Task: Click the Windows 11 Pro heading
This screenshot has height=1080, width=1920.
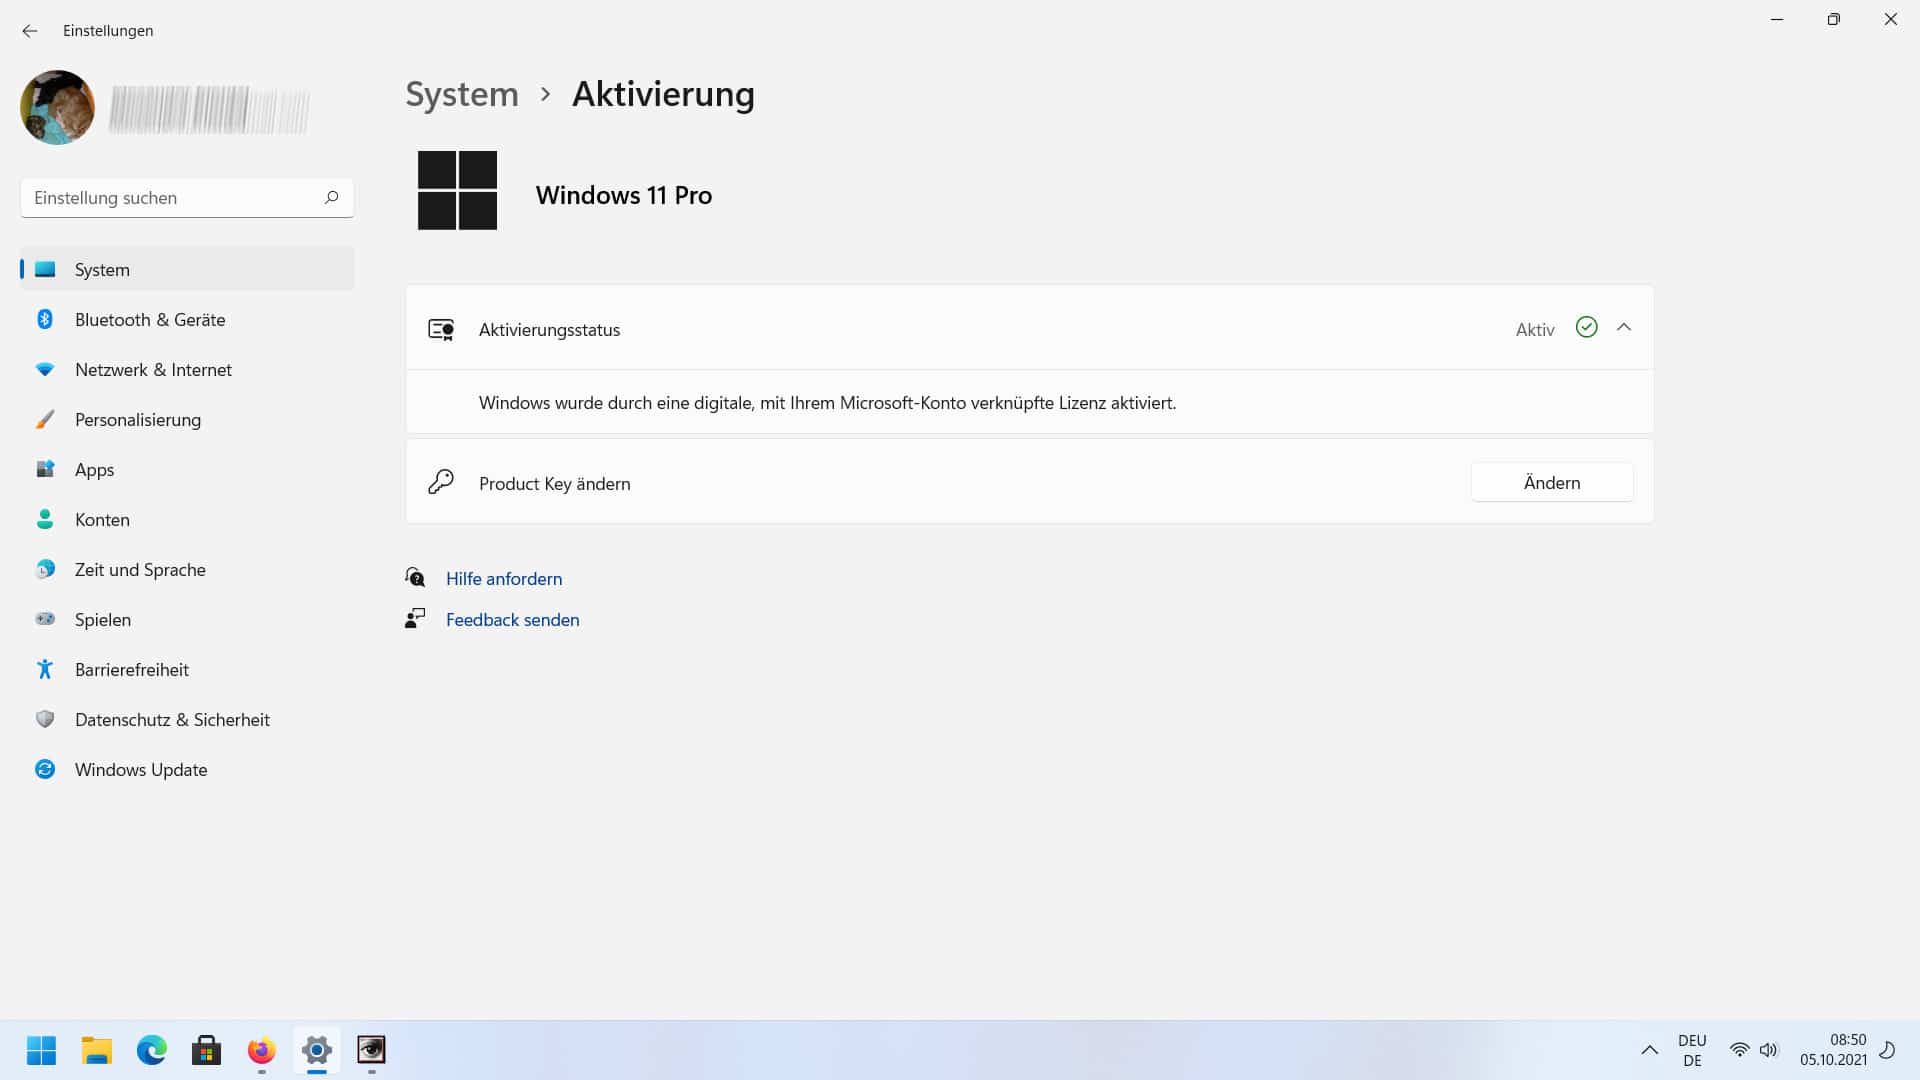Action: (624, 195)
